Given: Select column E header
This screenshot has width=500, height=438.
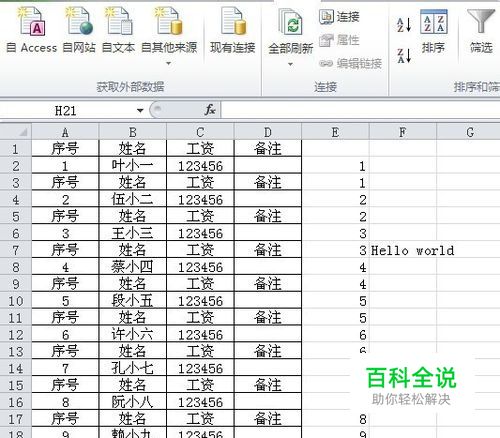Looking at the screenshot, I should coord(335,132).
